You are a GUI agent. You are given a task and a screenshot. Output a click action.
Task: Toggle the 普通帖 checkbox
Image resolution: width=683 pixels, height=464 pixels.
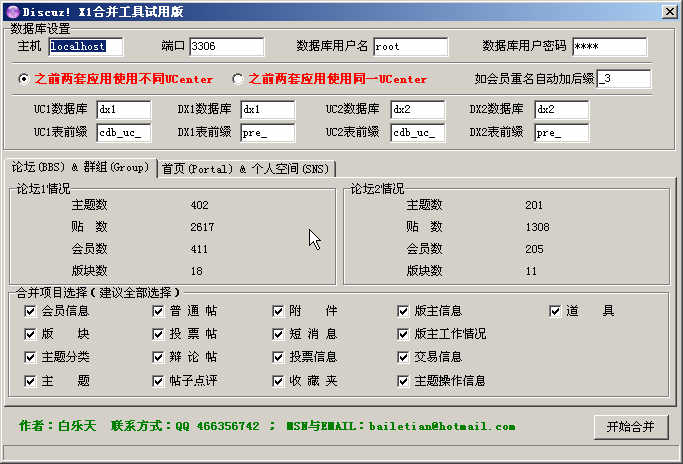coord(158,311)
